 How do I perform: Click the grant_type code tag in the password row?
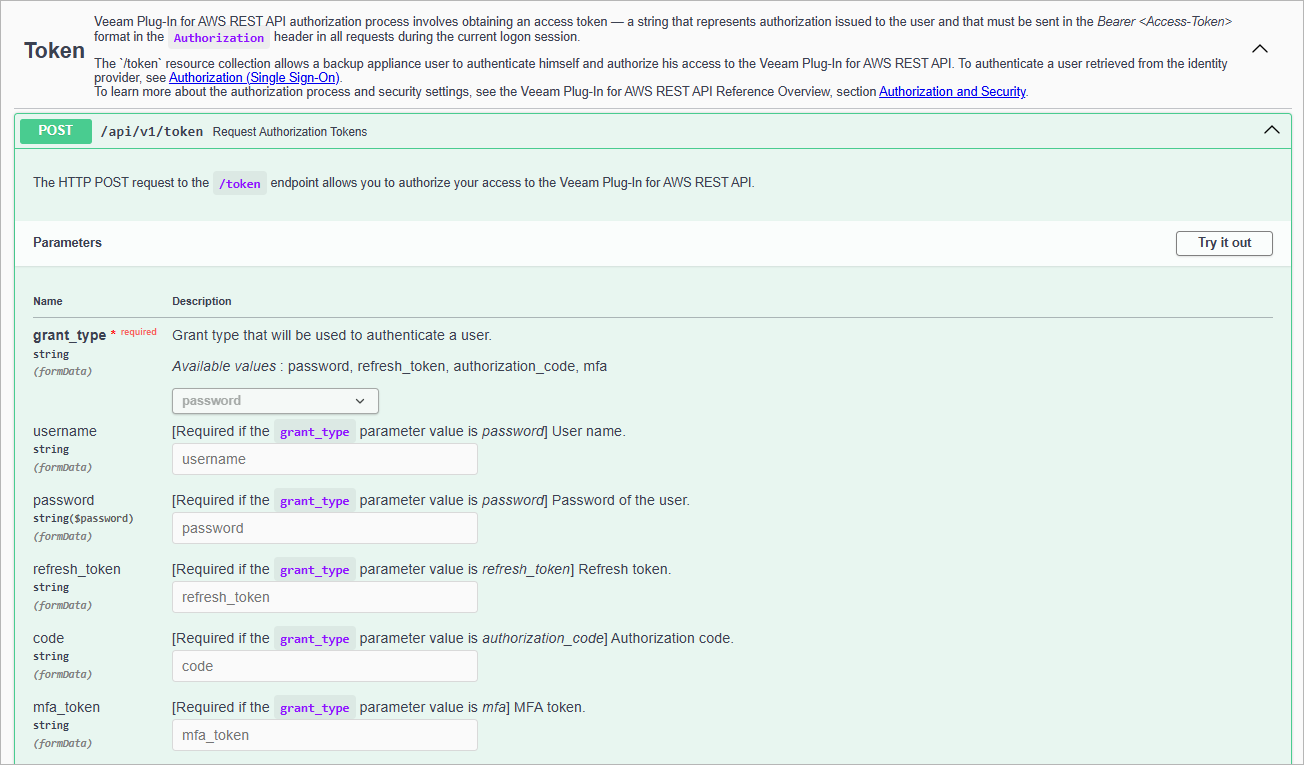pos(314,501)
